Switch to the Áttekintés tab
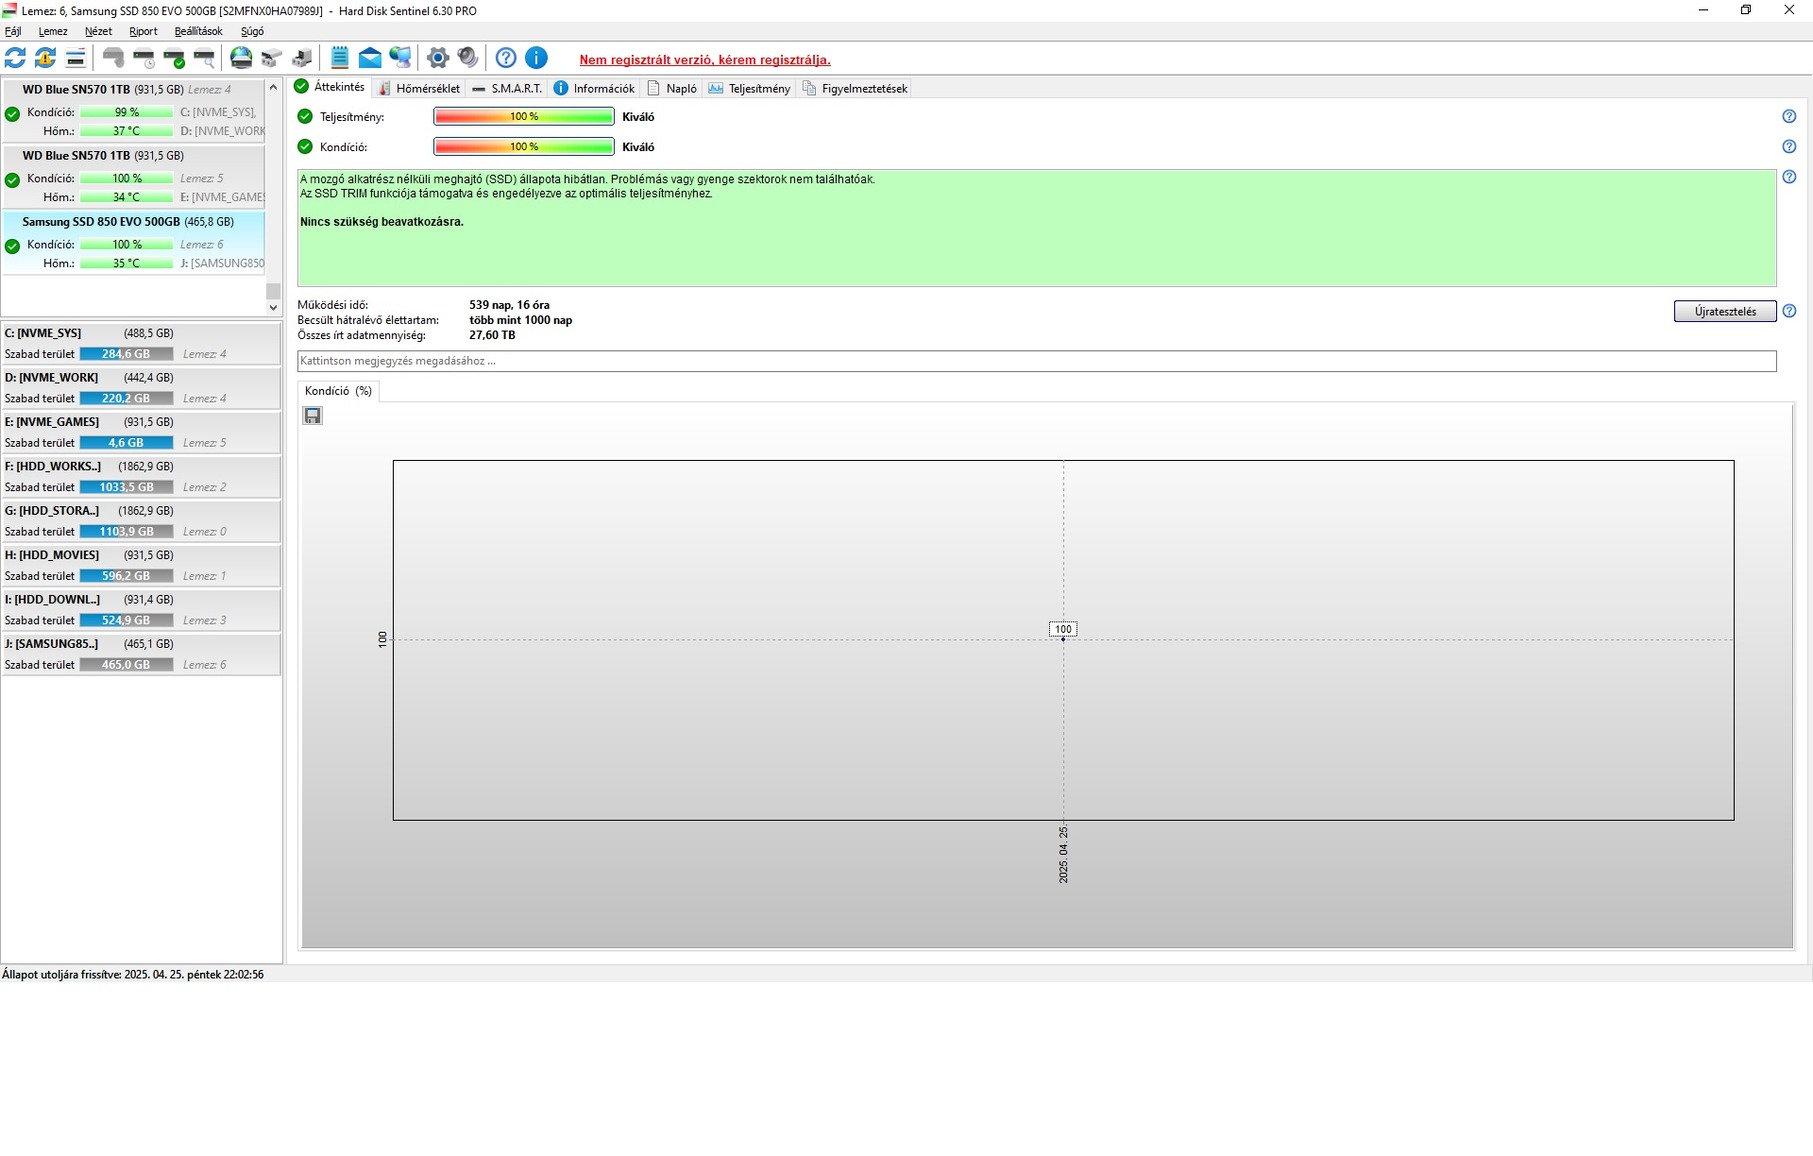Image resolution: width=1813 pixels, height=1156 pixels. click(330, 87)
